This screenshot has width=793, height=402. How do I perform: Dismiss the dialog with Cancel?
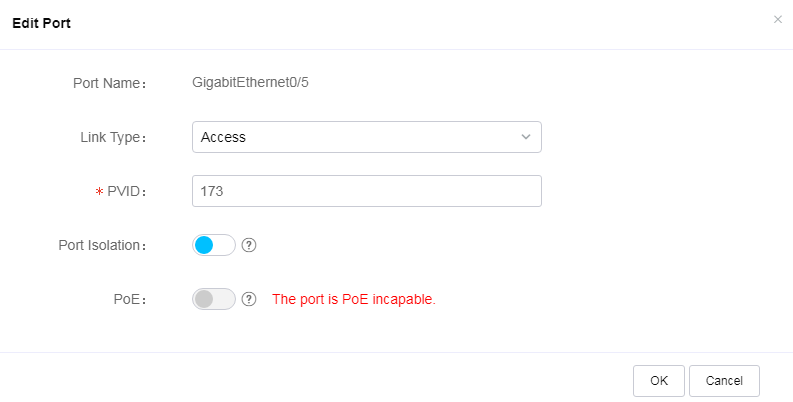pos(724,381)
